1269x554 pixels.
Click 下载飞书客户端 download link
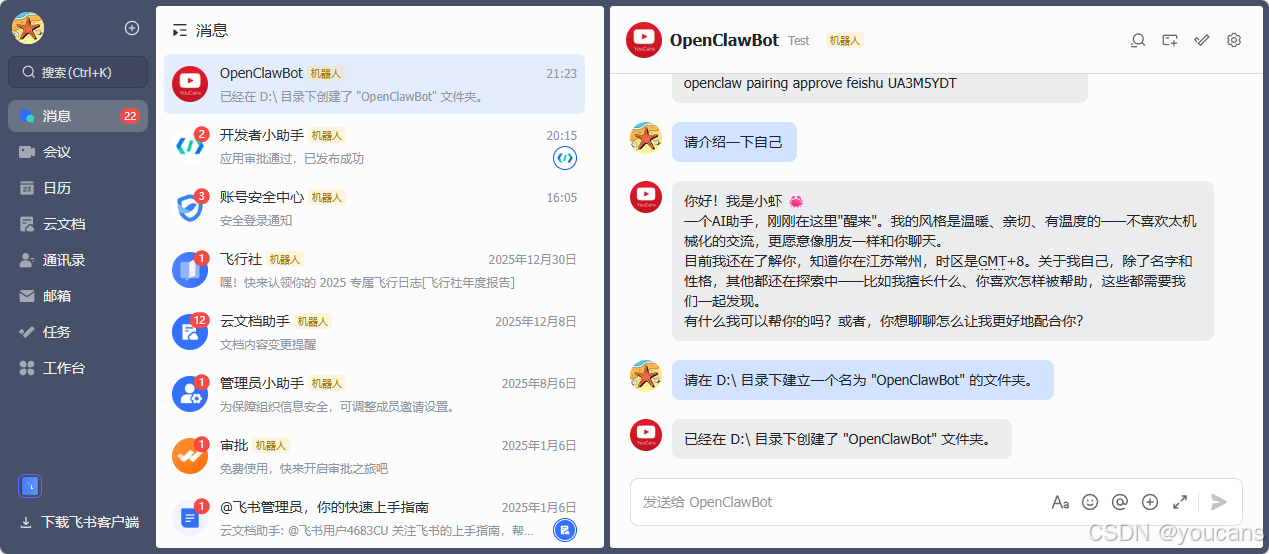[x=78, y=522]
